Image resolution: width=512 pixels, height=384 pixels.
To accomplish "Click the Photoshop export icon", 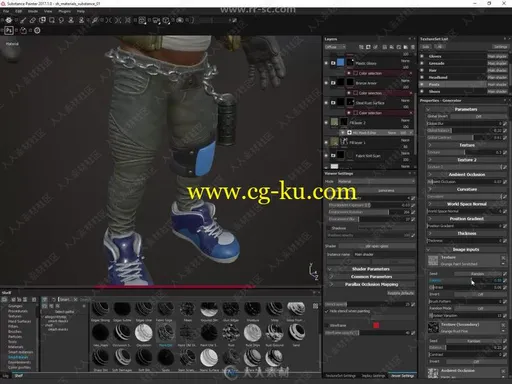I will pyautogui.click(x=9, y=31).
